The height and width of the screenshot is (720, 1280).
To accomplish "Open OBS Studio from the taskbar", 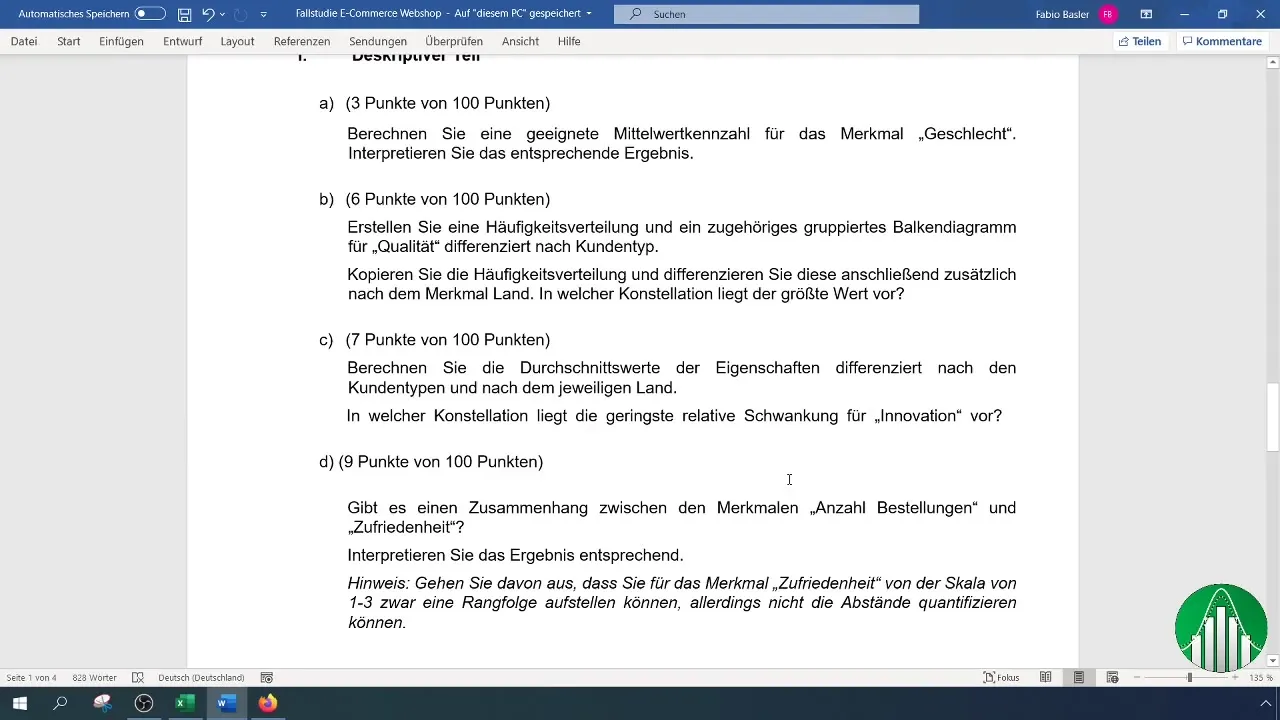I will point(144,703).
